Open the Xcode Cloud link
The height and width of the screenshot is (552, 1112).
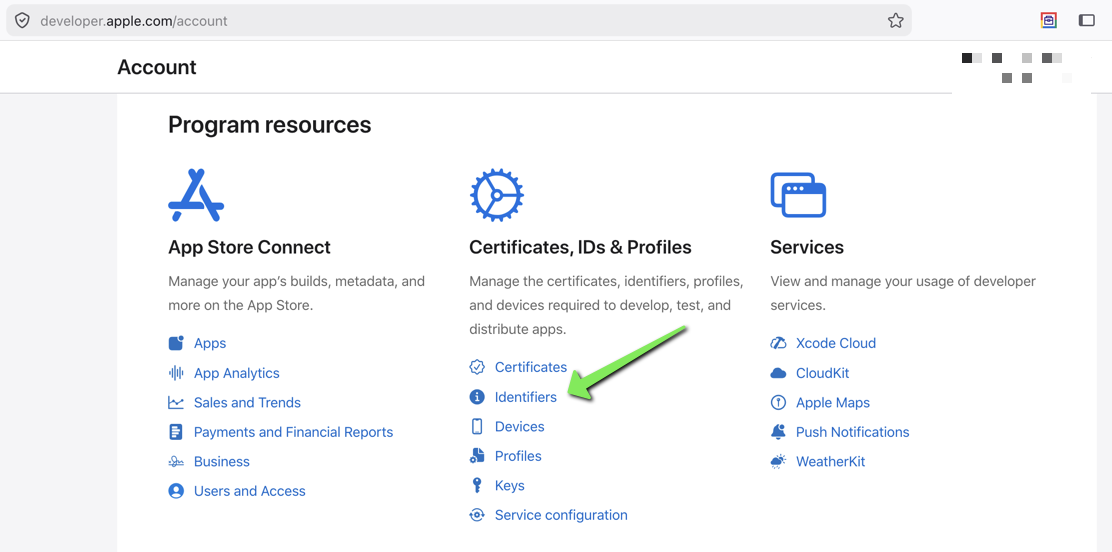pos(836,343)
